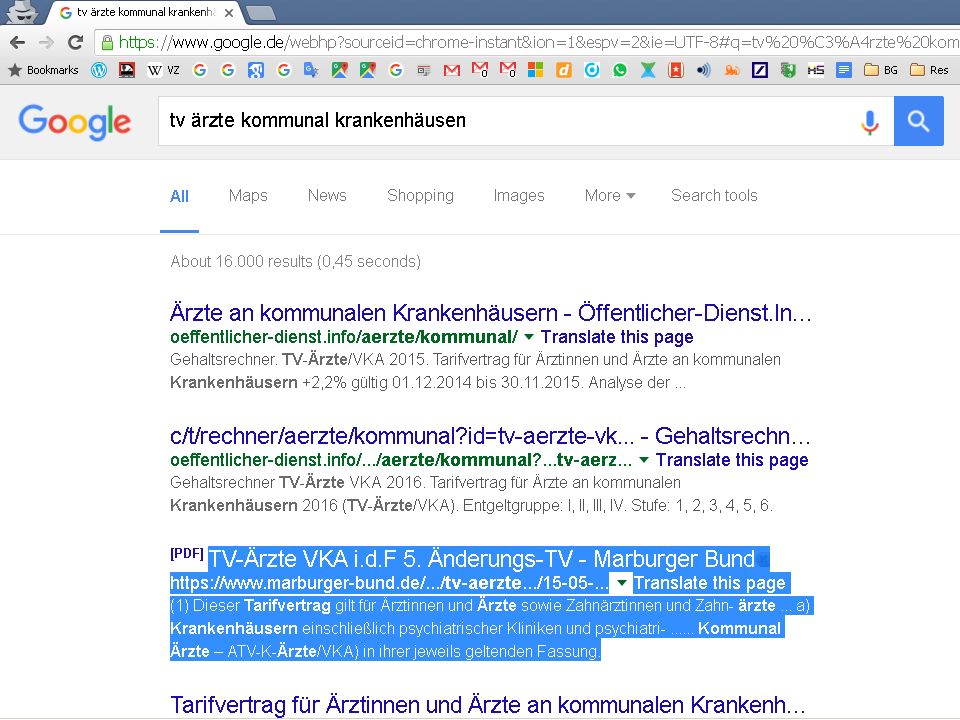Switch to Shopping results

tap(420, 195)
